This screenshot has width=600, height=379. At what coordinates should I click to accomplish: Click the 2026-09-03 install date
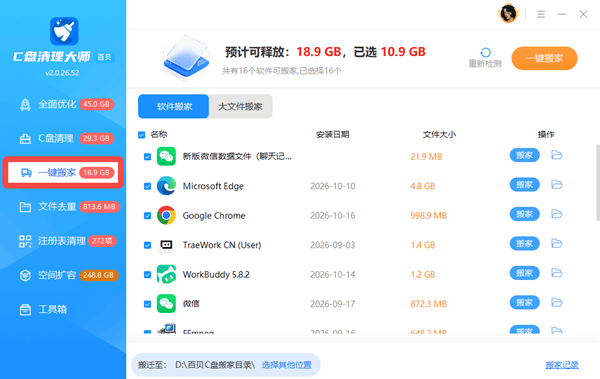(333, 245)
